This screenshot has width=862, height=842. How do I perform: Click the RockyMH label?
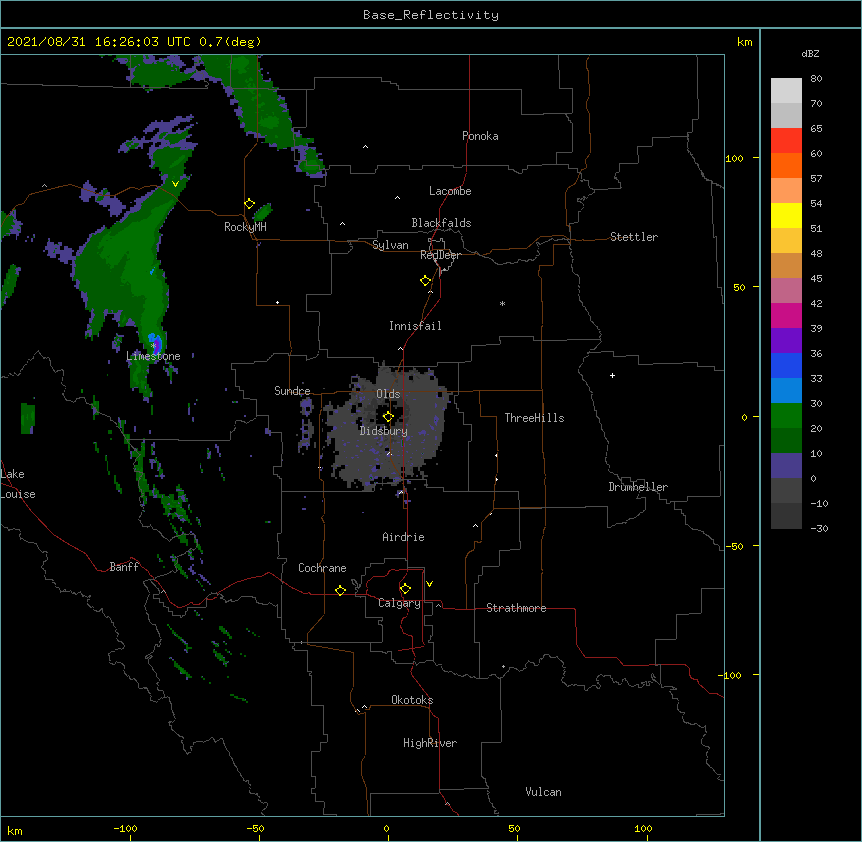pos(245,227)
